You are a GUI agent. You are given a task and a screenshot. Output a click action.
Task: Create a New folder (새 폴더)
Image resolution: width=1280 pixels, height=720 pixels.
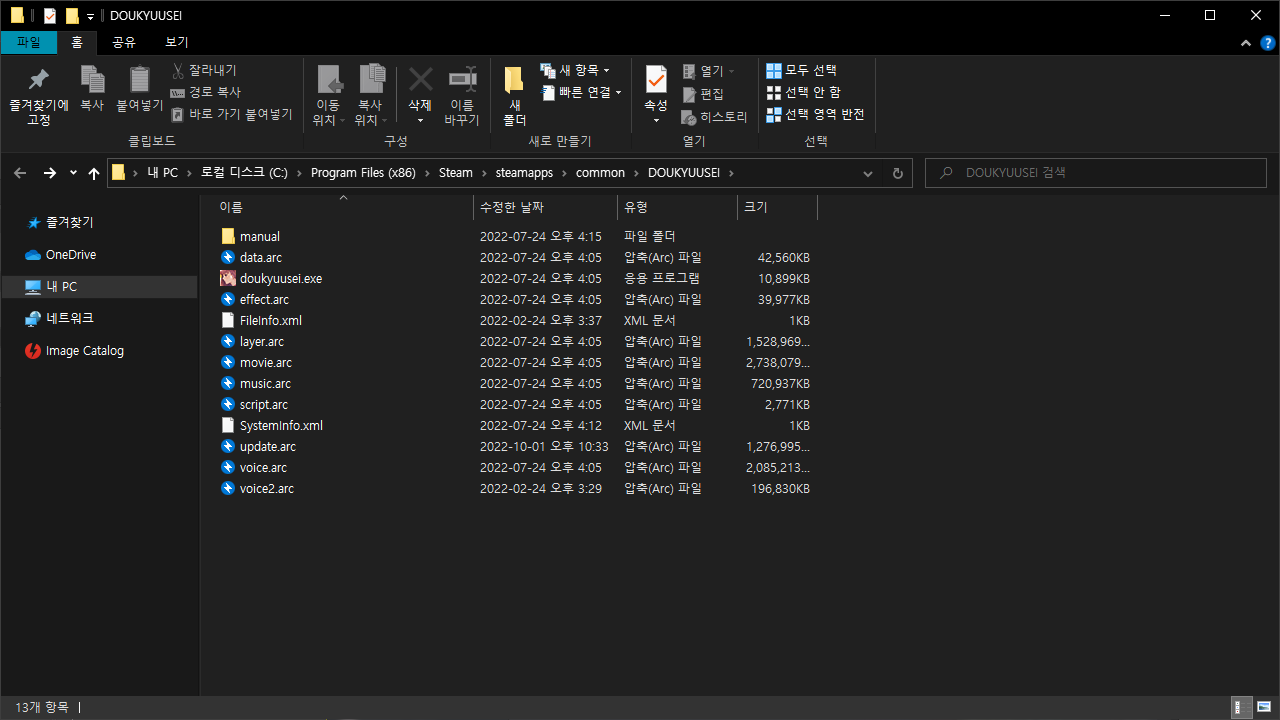pos(514,96)
